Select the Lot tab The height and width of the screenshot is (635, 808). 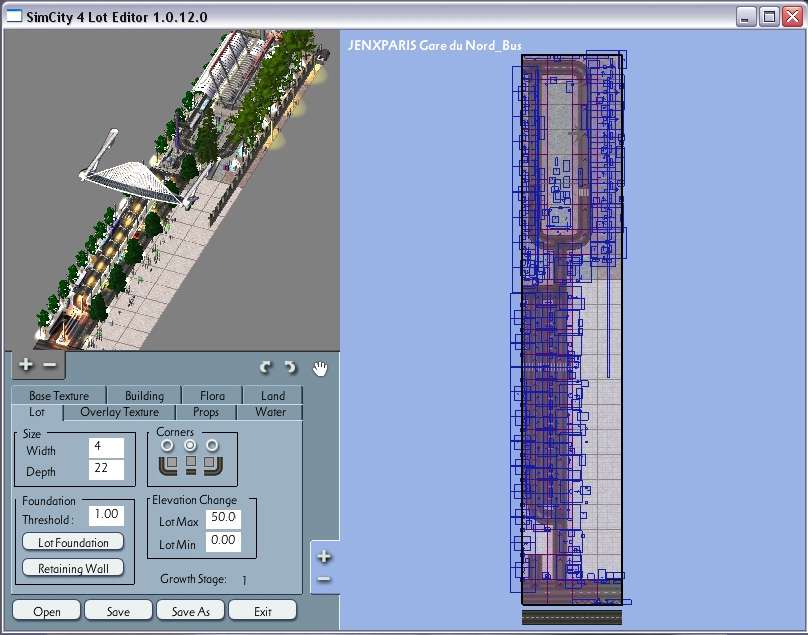37,412
